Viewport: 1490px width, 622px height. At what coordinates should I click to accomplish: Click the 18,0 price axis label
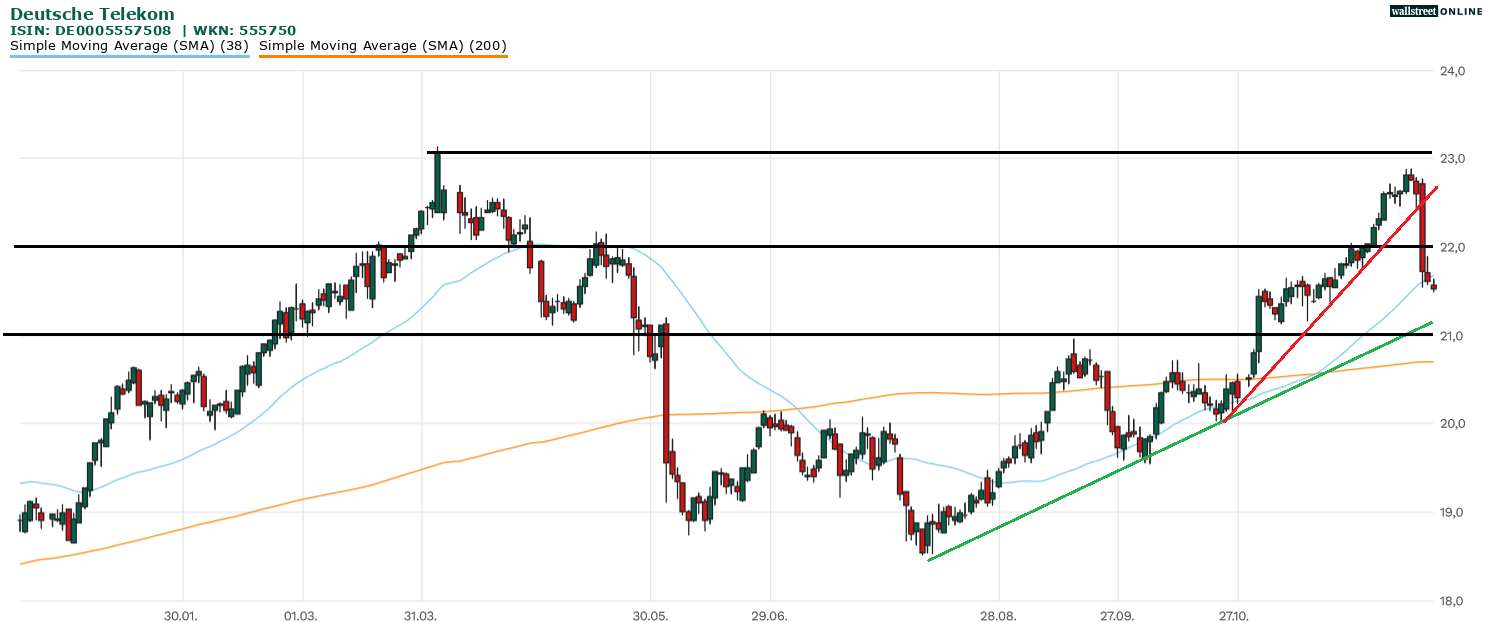(1452, 601)
